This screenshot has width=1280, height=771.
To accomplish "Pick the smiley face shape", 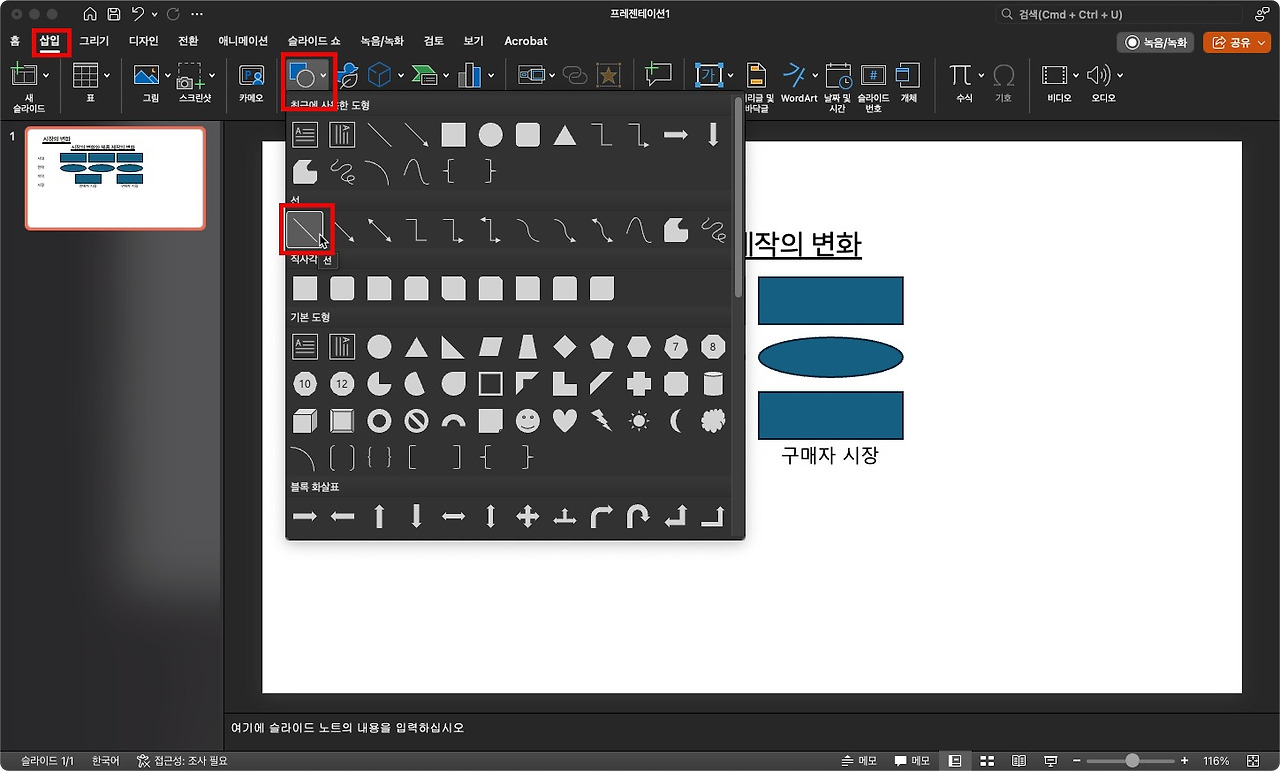I will coord(528,421).
